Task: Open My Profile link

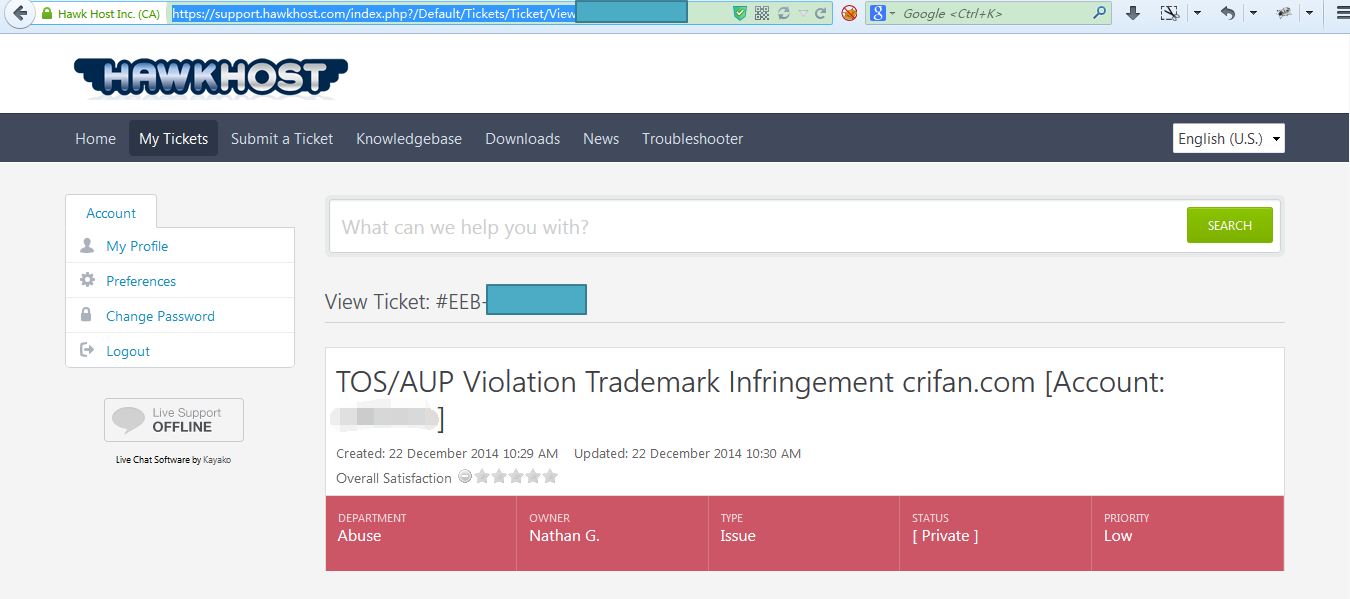Action: pyautogui.click(x=137, y=246)
